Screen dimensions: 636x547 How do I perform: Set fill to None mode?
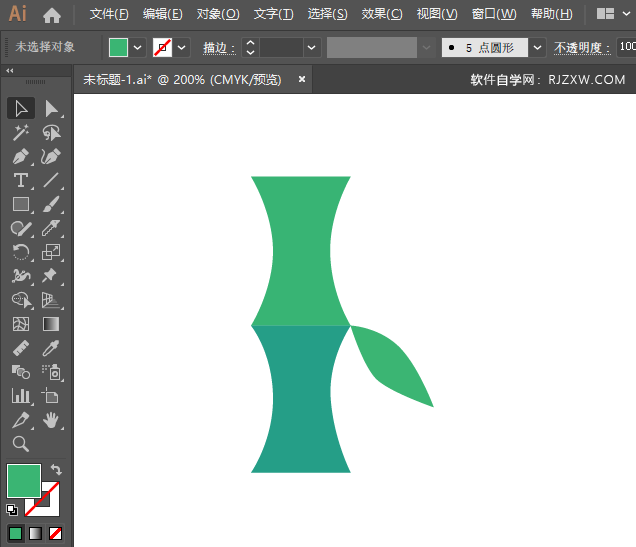tap(56, 533)
